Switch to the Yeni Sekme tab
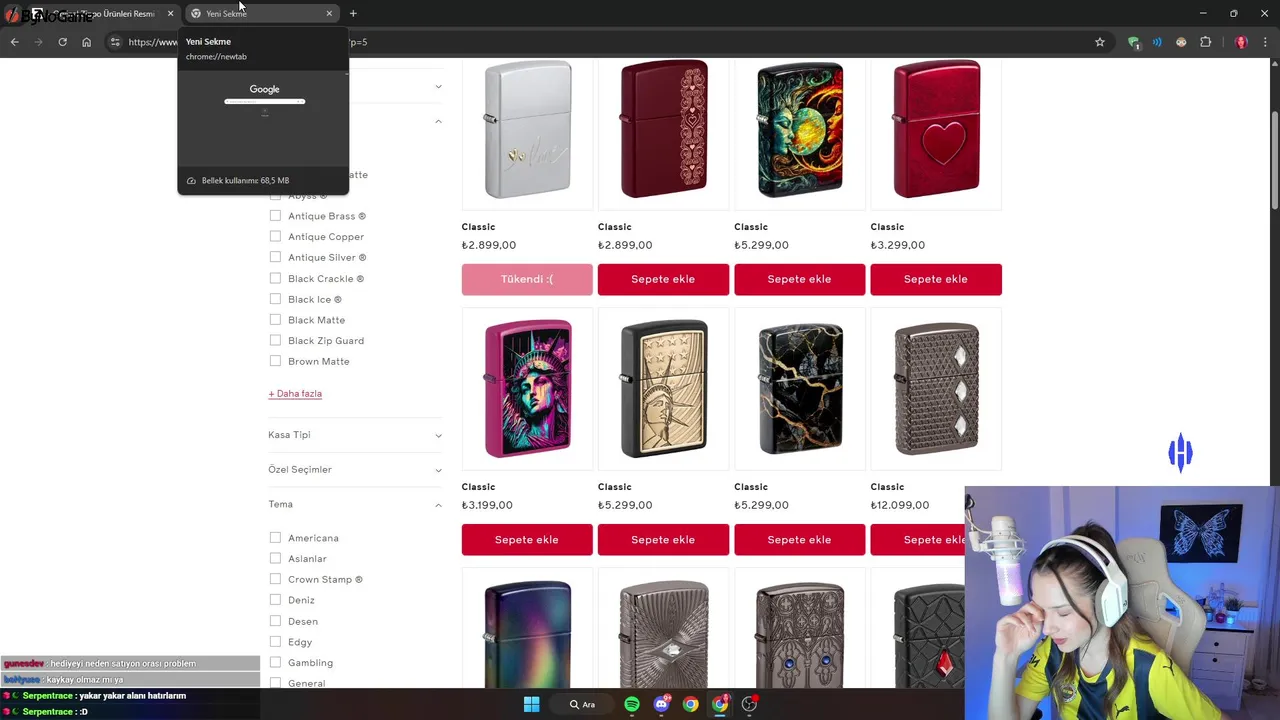Image resolution: width=1280 pixels, height=720 pixels. [260, 13]
